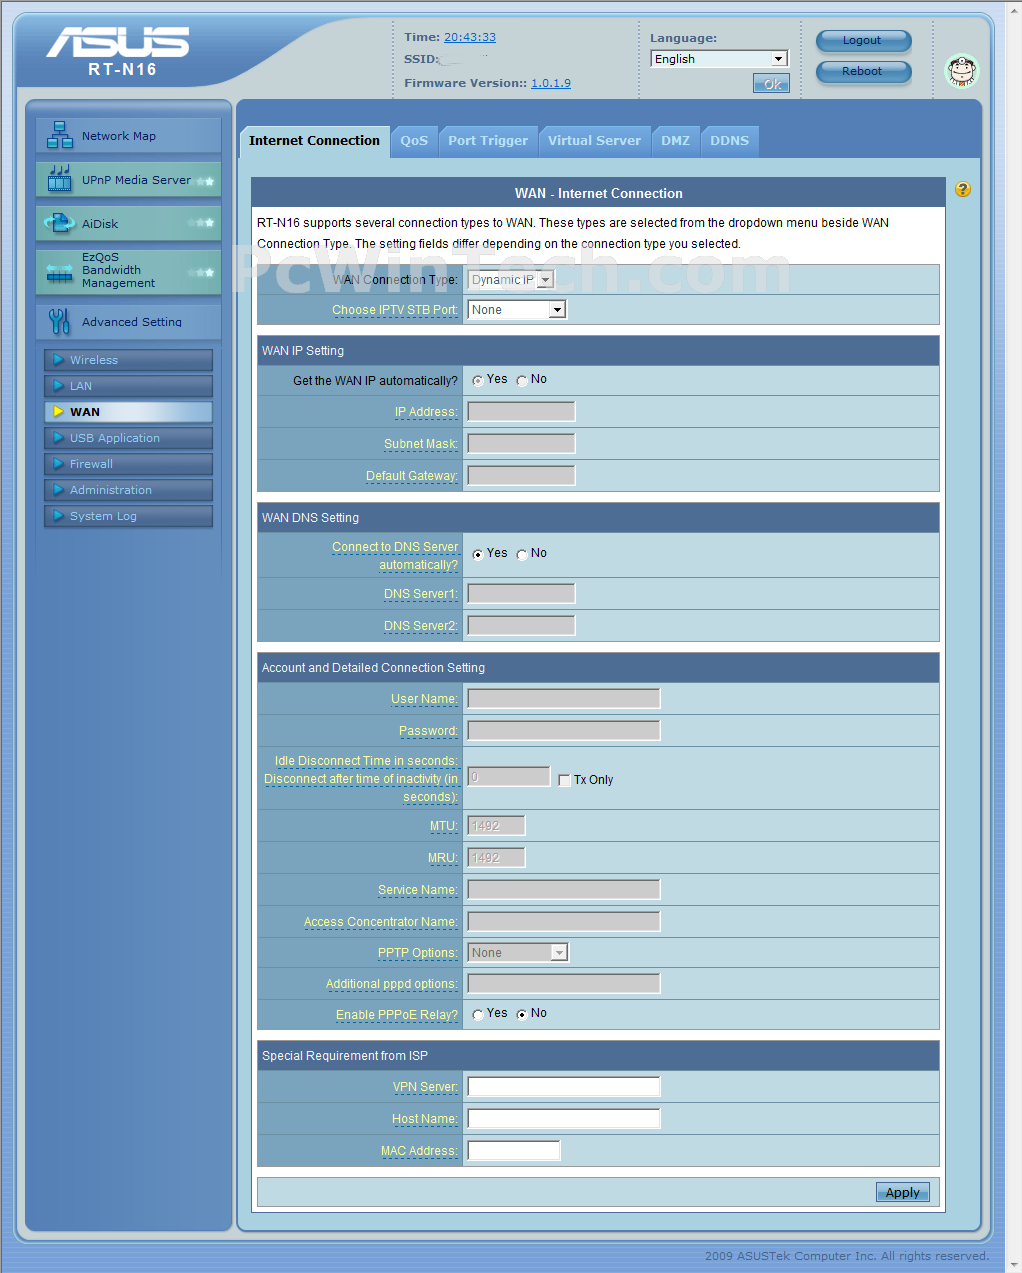Select Yes for automatic DNS server
This screenshot has height=1273, width=1022.
(x=478, y=555)
